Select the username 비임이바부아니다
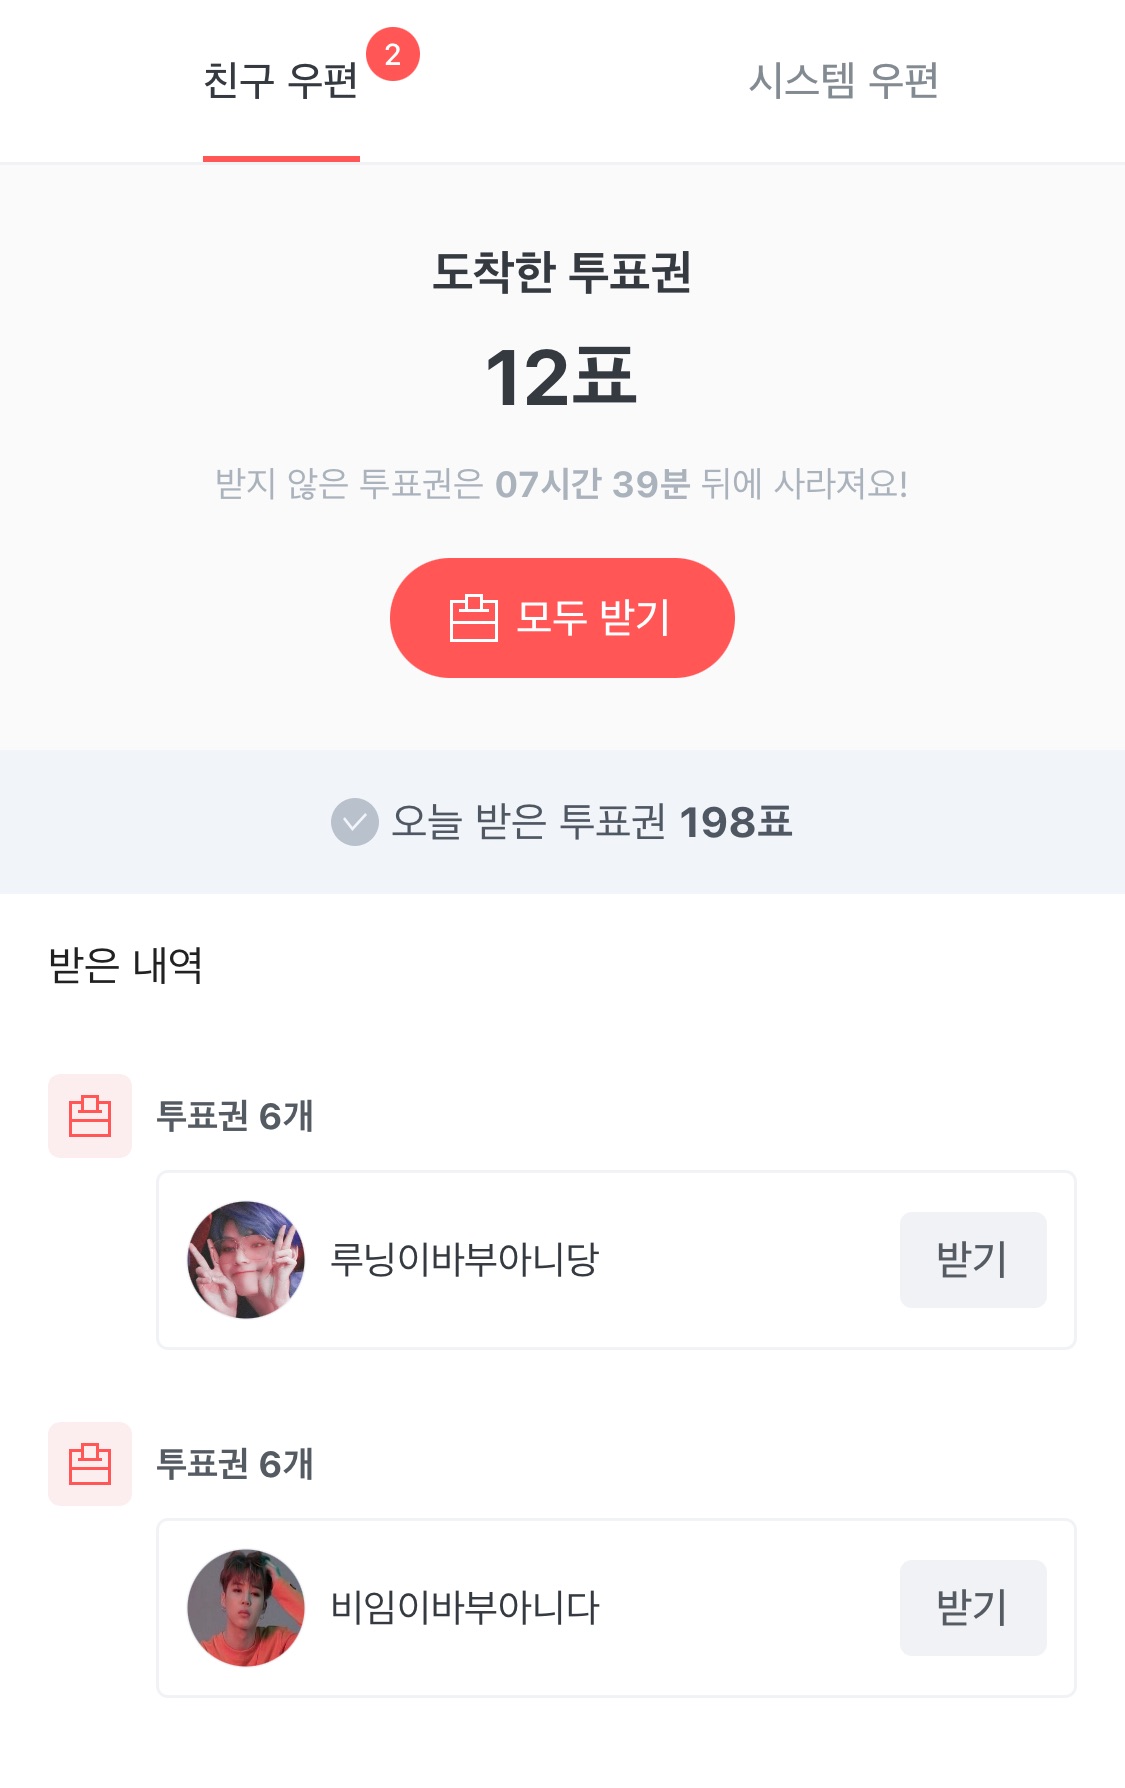The width and height of the screenshot is (1125, 1788). pyautogui.click(x=465, y=1608)
